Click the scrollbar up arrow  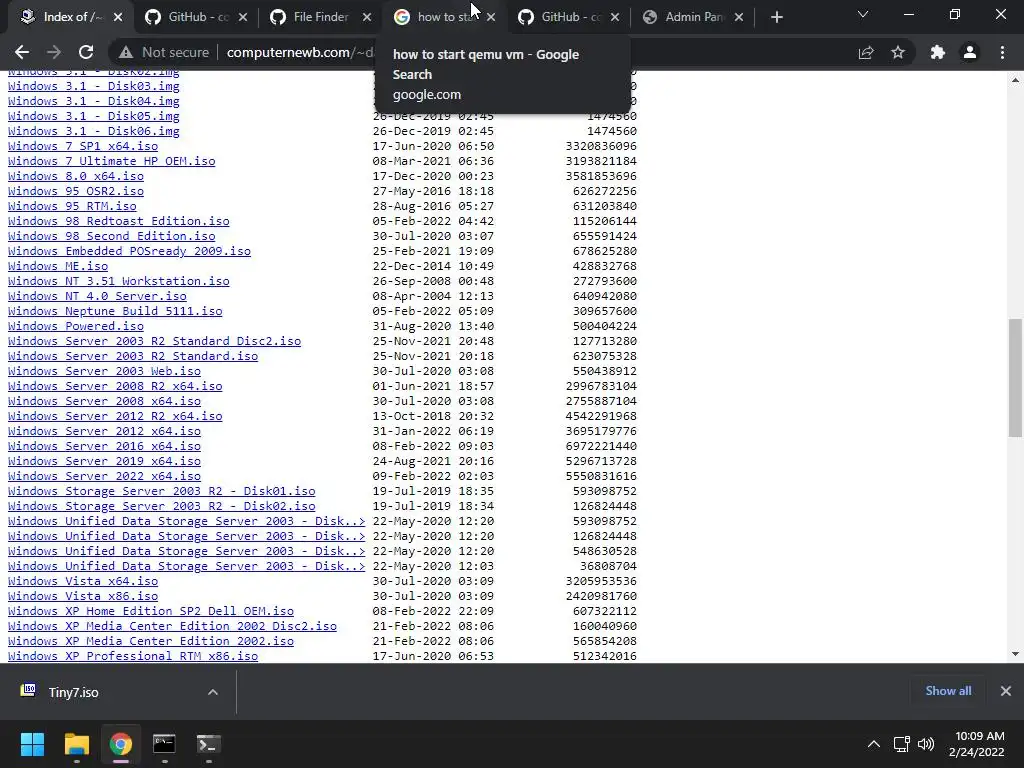click(1015, 80)
